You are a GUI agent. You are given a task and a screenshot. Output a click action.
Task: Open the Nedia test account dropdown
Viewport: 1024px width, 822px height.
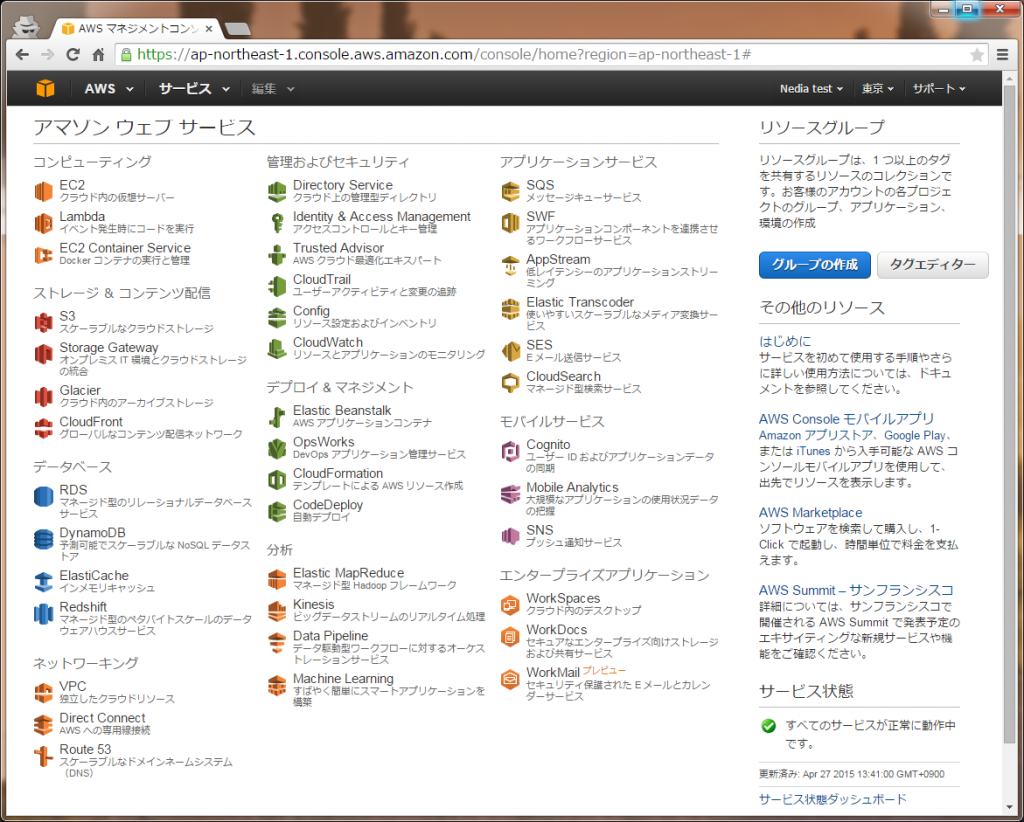click(811, 89)
